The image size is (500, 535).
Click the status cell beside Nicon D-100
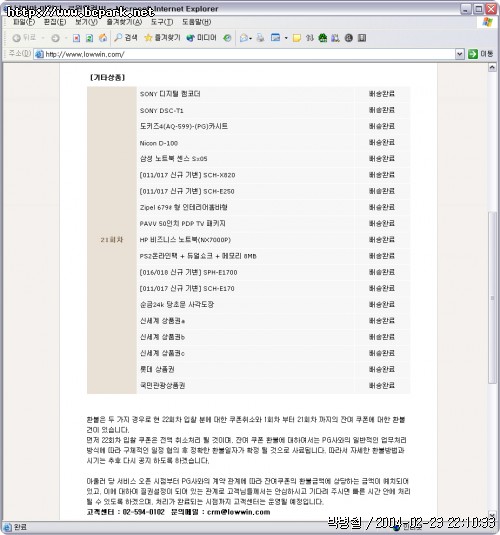click(382, 143)
